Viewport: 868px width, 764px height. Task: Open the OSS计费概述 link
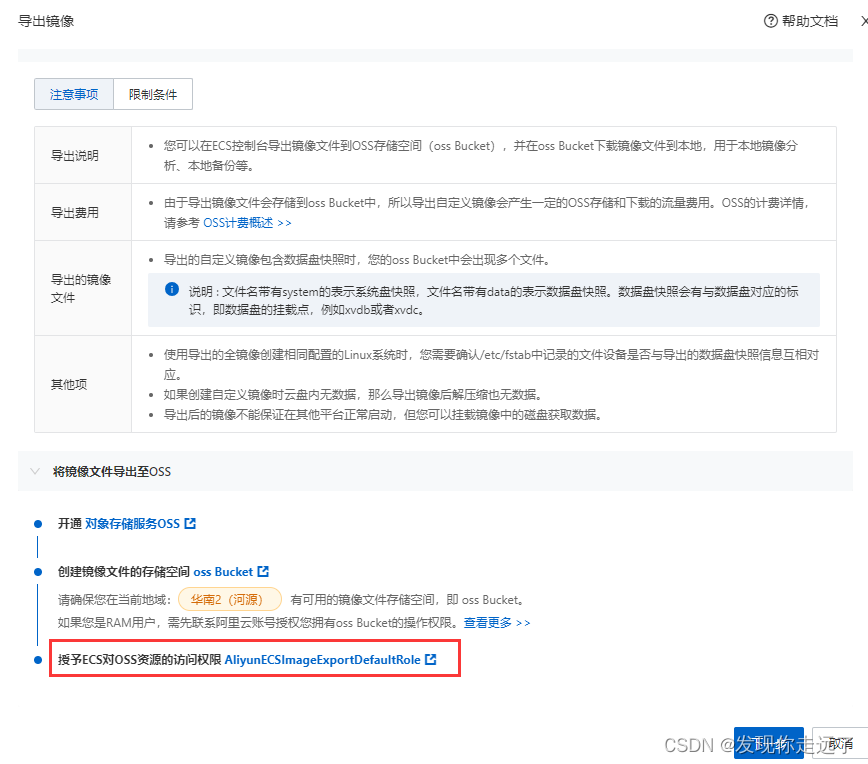pyautogui.click(x=247, y=223)
